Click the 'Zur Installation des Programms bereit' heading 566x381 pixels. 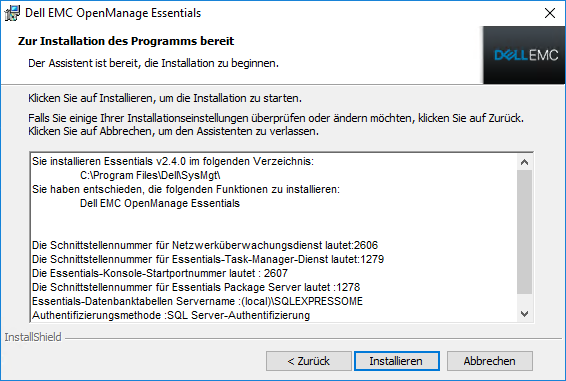pos(126,41)
